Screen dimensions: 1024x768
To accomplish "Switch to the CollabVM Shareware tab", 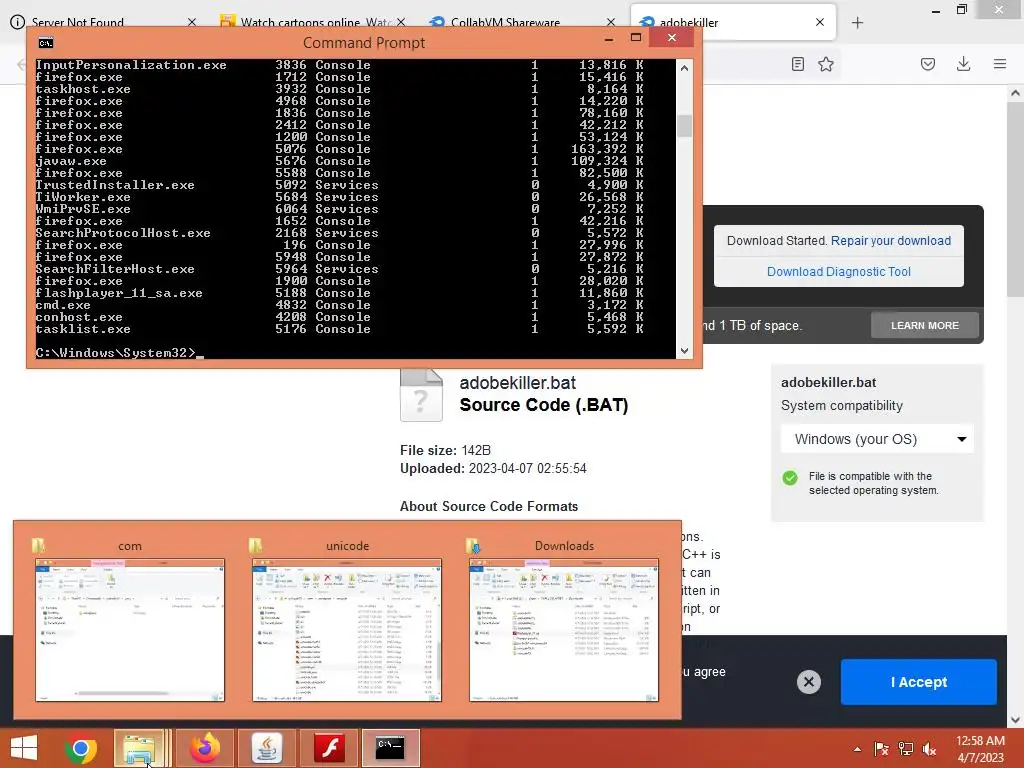I will click(505, 22).
